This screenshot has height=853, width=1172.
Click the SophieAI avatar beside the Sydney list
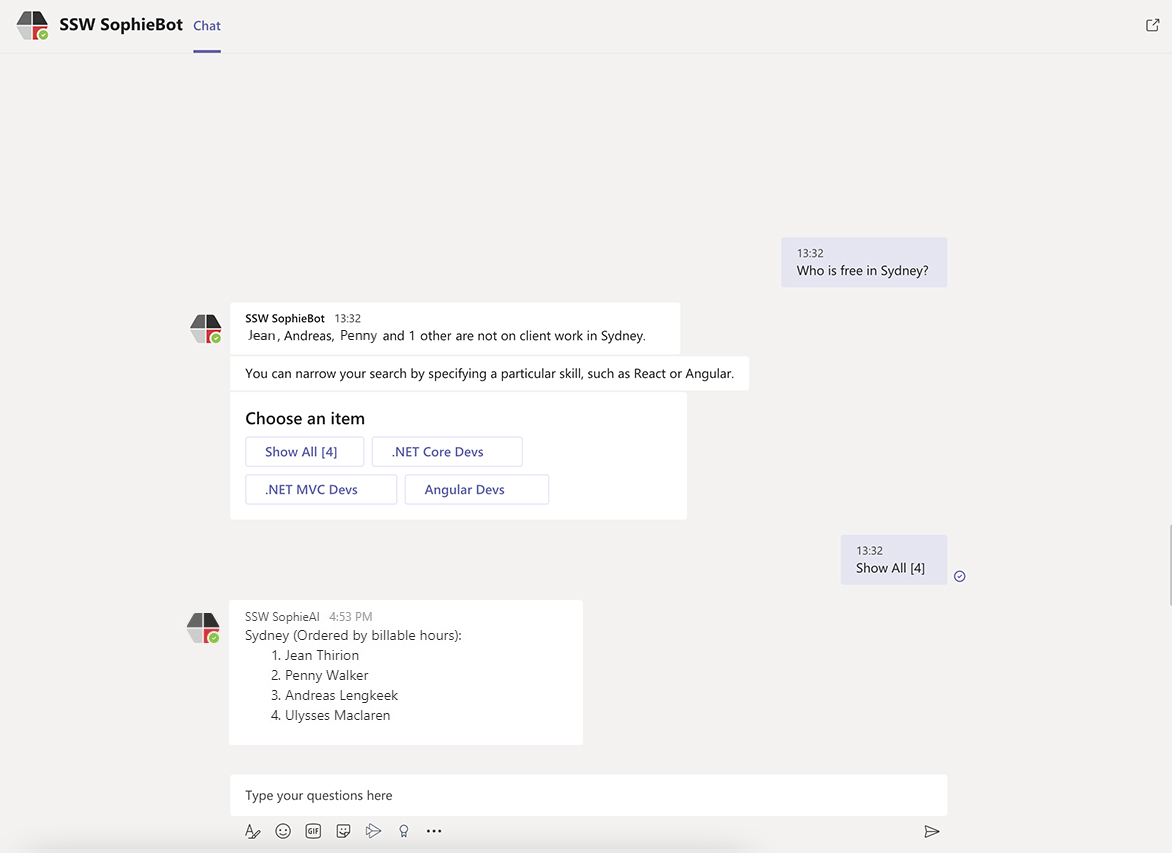coord(204,629)
